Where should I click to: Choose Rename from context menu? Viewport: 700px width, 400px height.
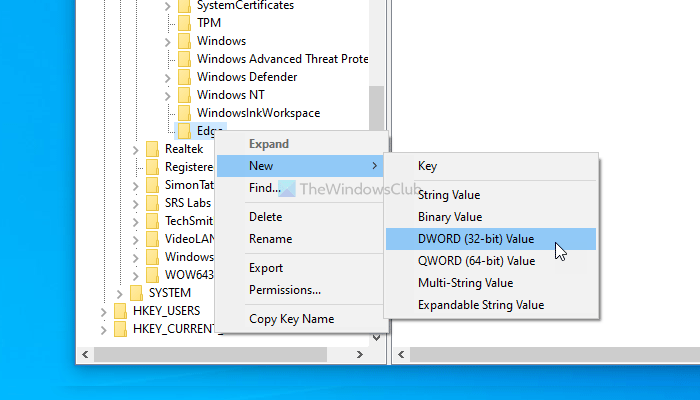(300, 239)
